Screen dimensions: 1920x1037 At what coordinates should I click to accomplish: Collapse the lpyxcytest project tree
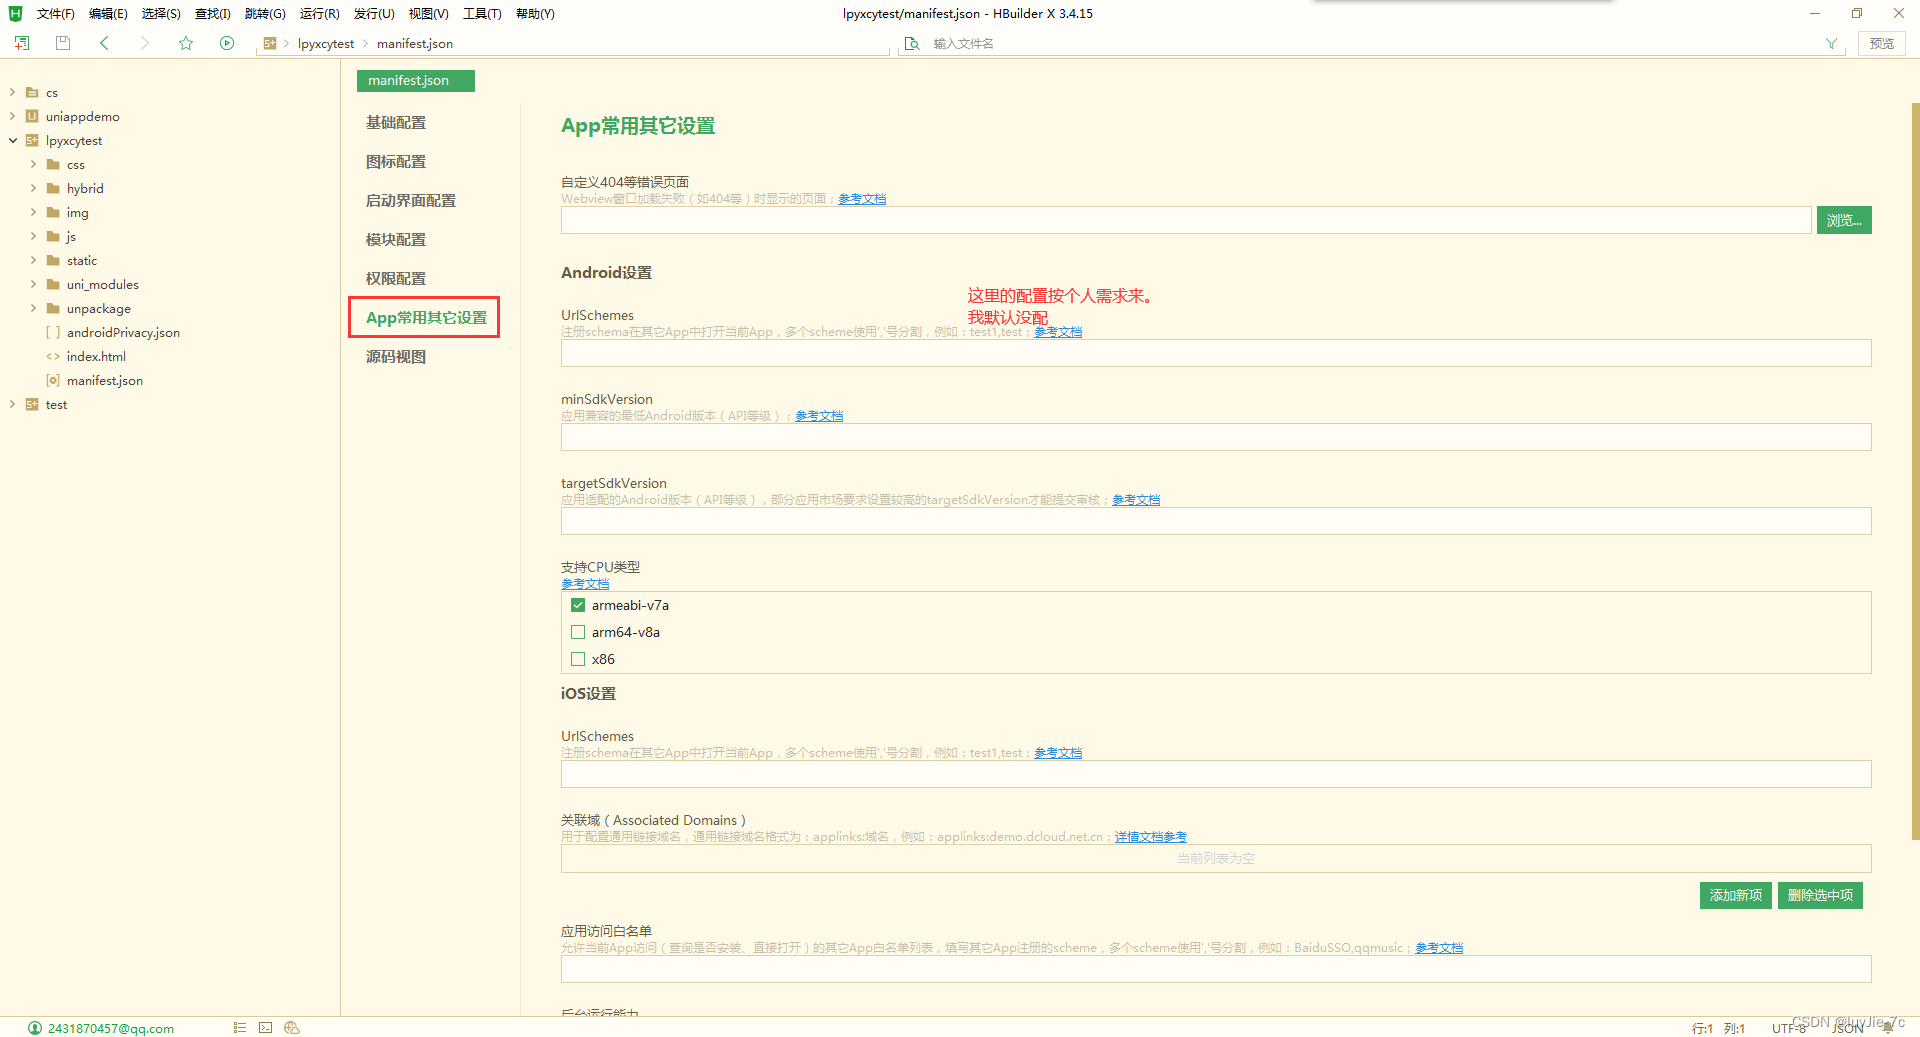tap(12, 140)
